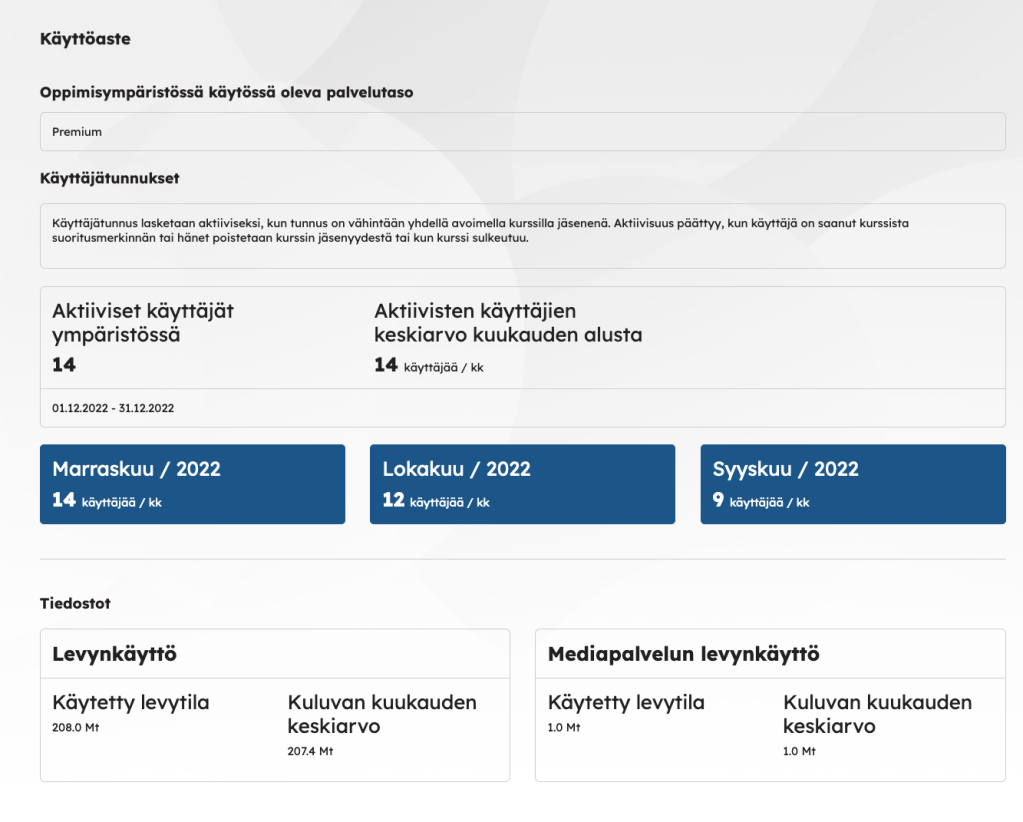Click Kuluvan kuukauden keskiarvo in Levynkäyttö panel

pyautogui.click(x=381, y=714)
